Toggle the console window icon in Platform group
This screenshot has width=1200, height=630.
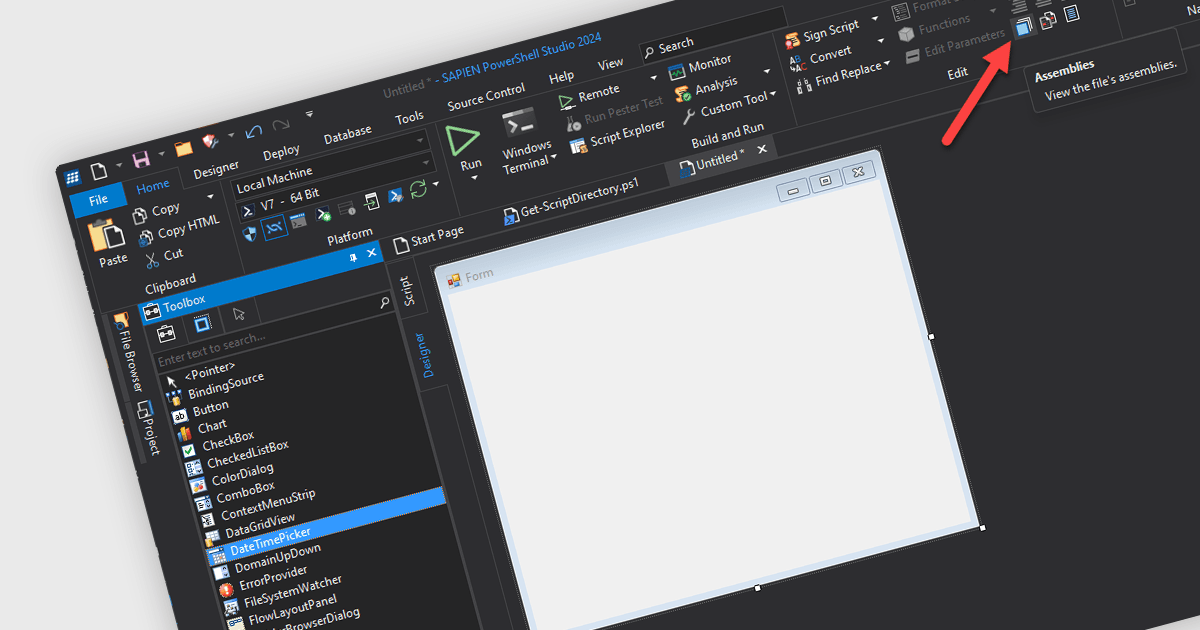point(298,220)
